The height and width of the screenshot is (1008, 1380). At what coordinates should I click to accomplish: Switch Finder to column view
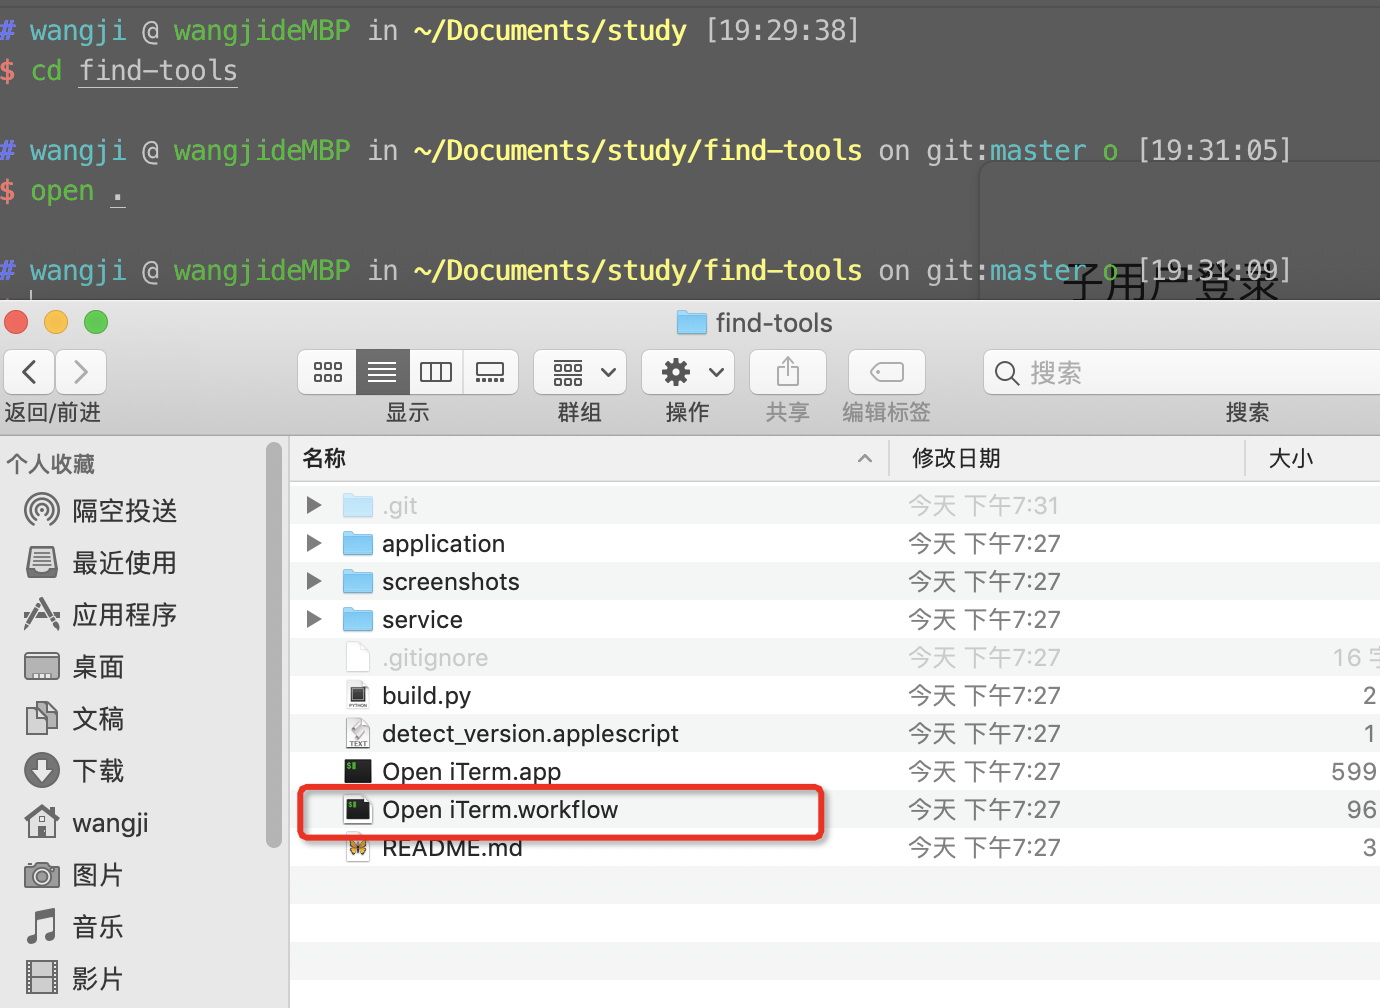tap(436, 372)
